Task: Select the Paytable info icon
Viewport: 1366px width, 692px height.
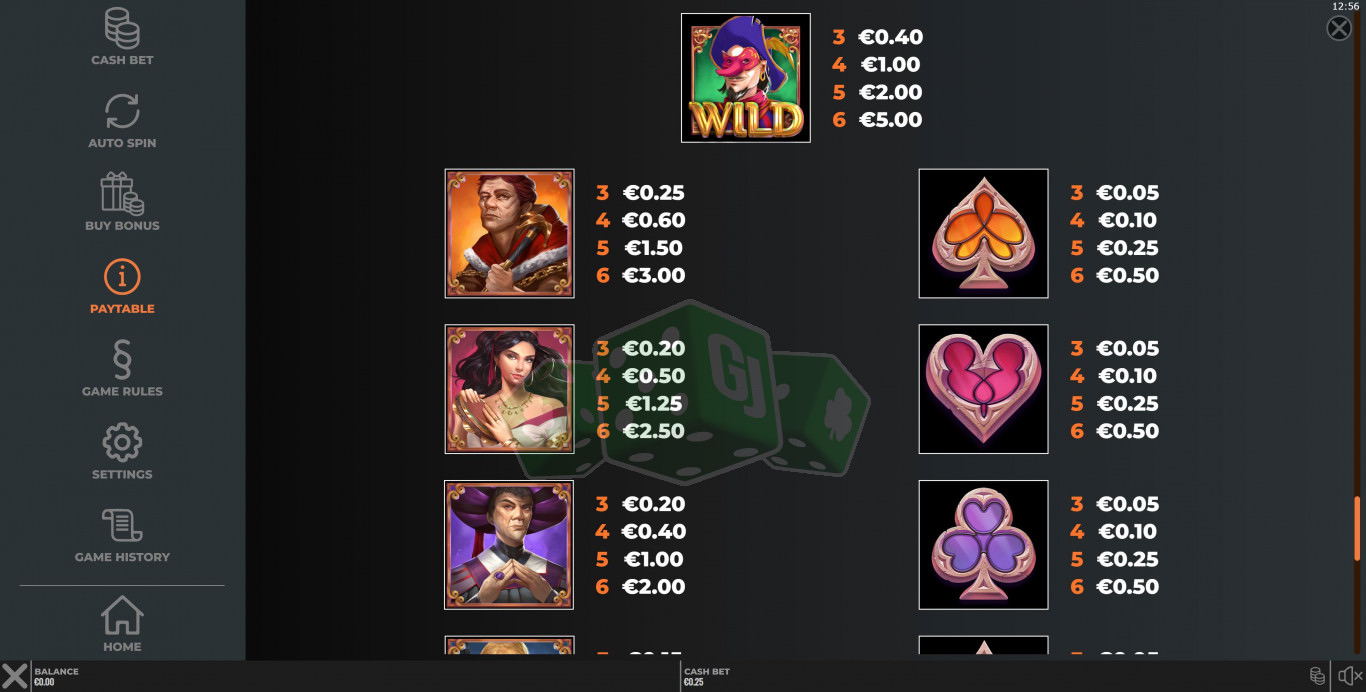Action: coord(122,277)
